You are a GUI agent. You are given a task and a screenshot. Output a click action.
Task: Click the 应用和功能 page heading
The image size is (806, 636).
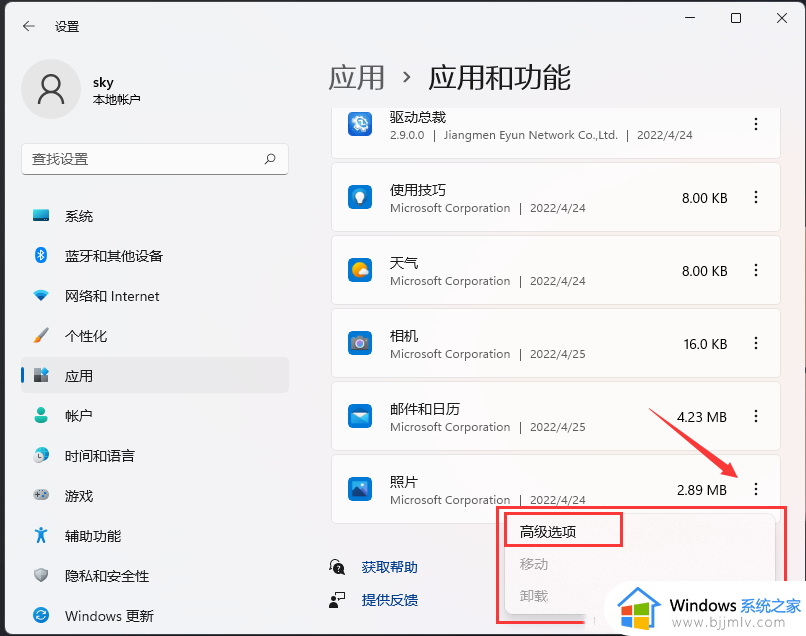click(x=499, y=78)
